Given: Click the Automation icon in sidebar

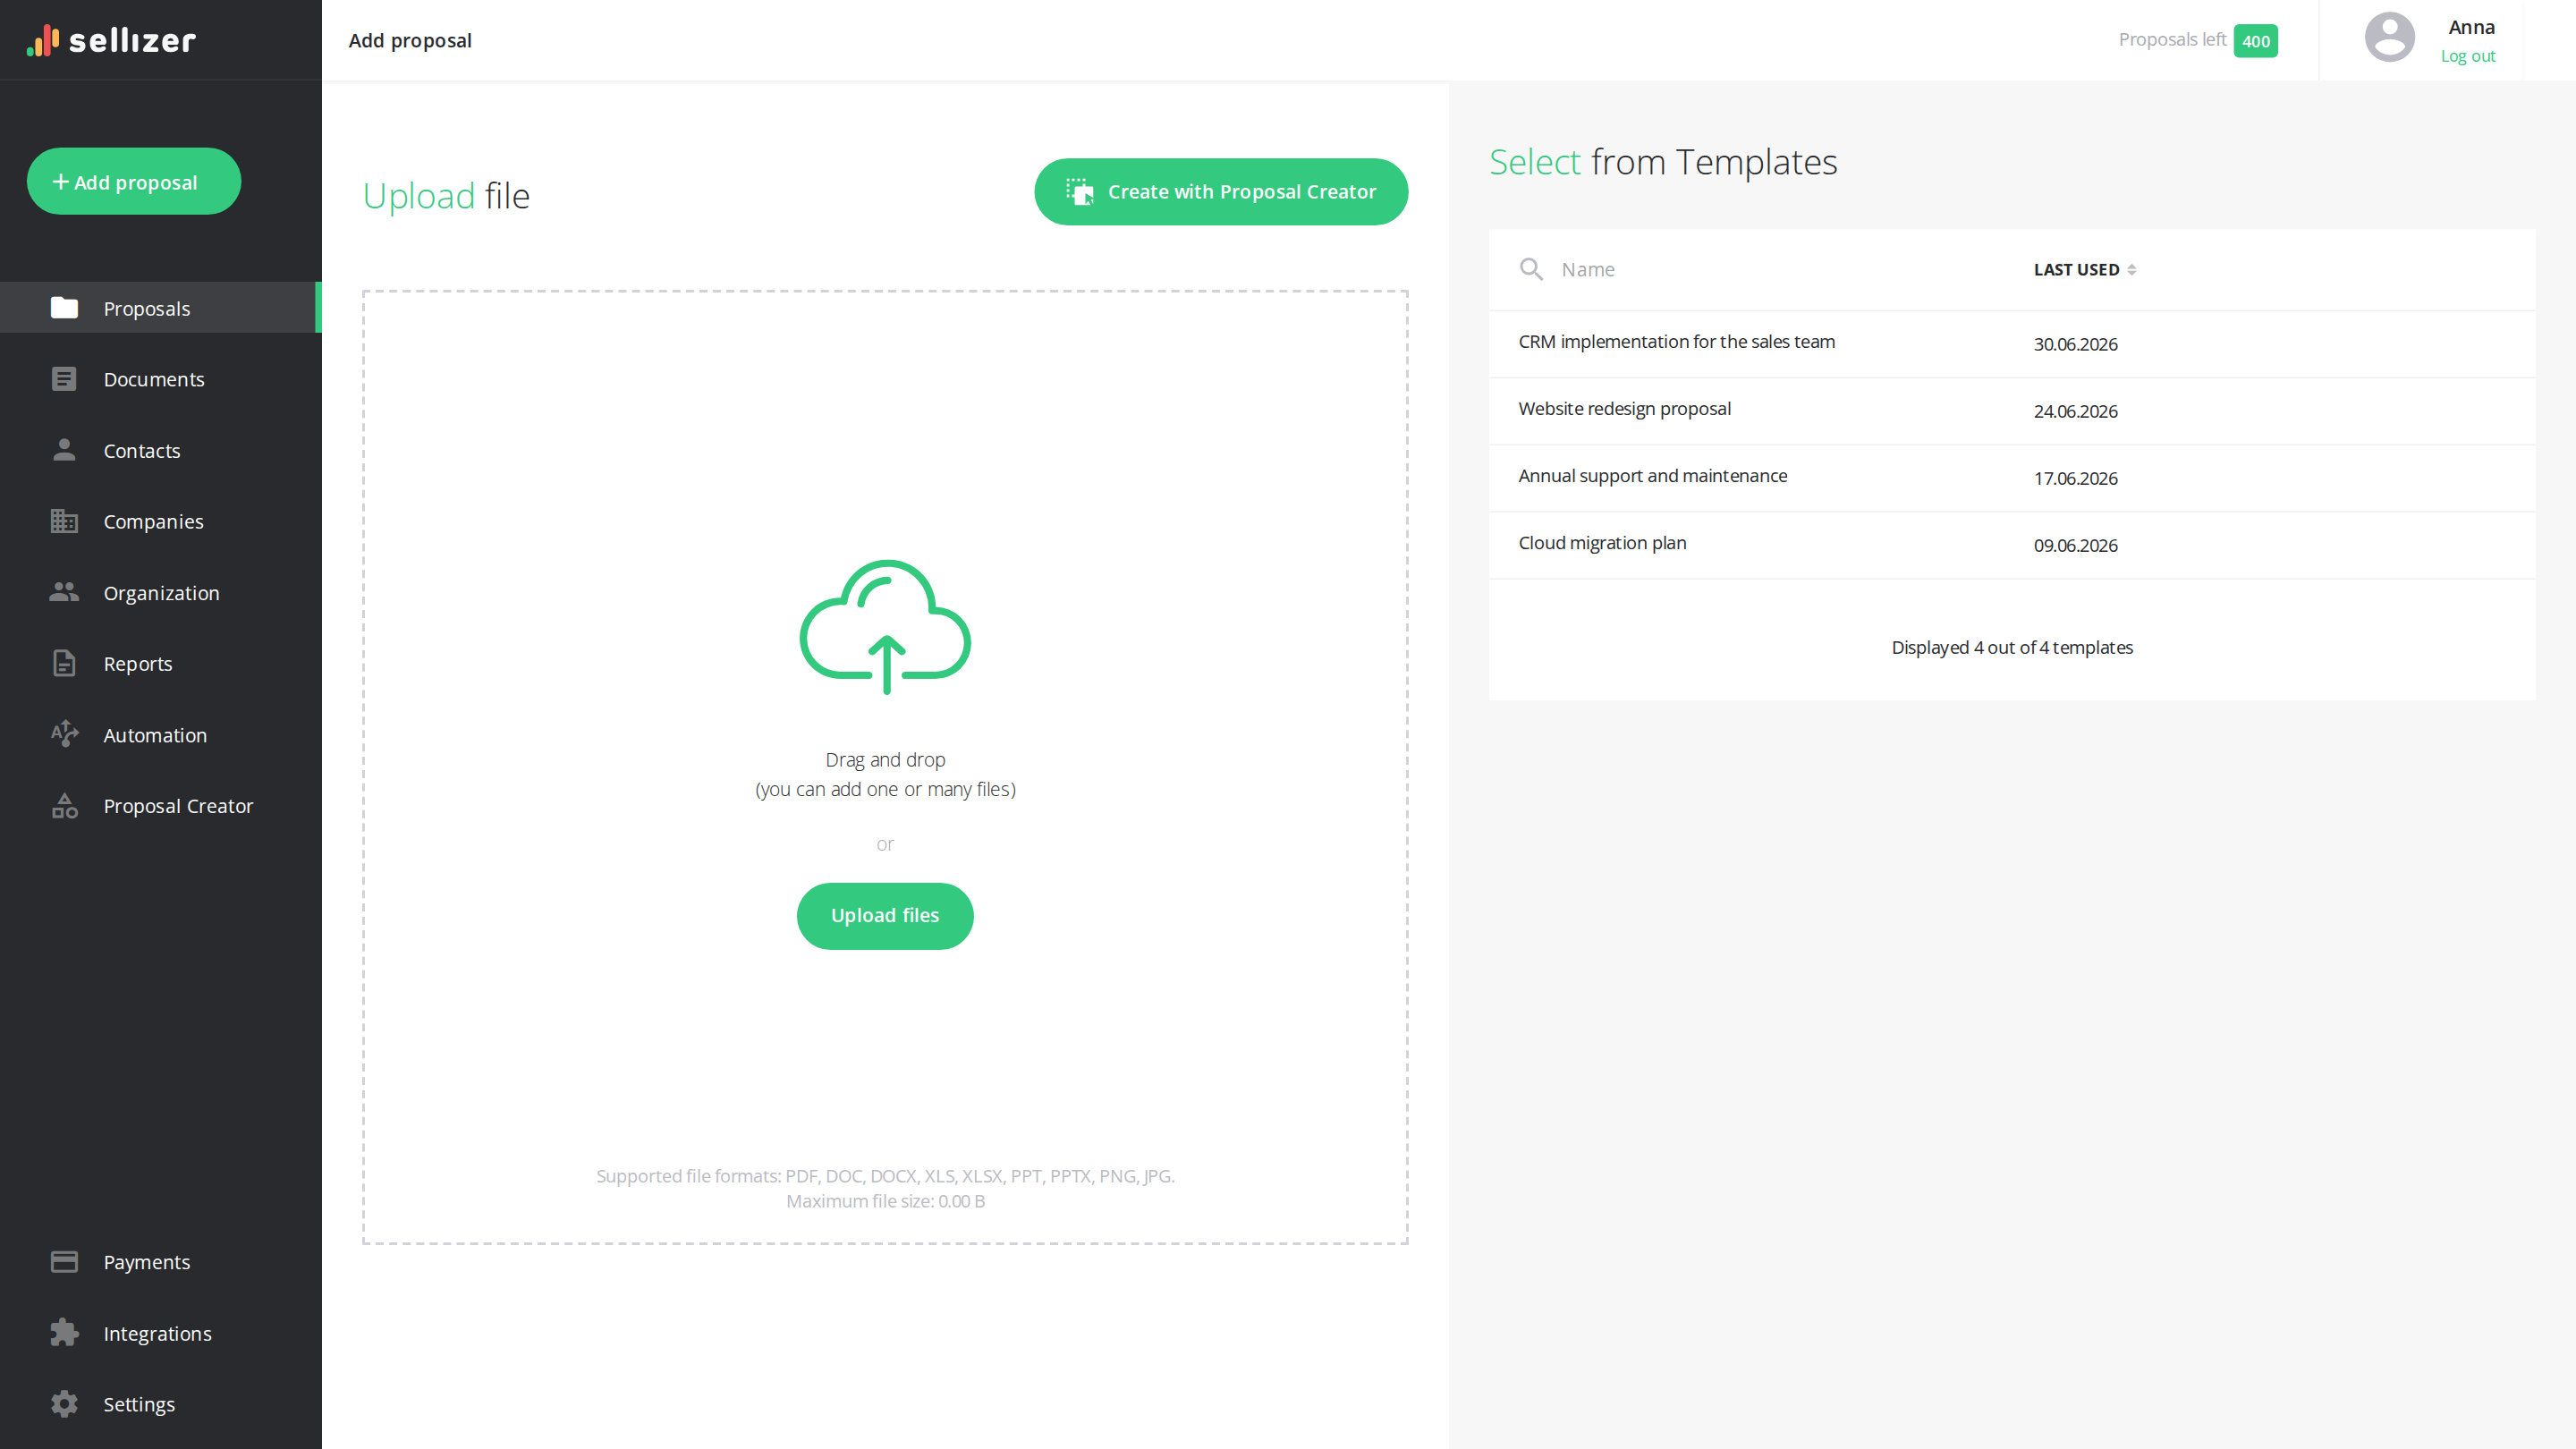Looking at the screenshot, I should [64, 734].
